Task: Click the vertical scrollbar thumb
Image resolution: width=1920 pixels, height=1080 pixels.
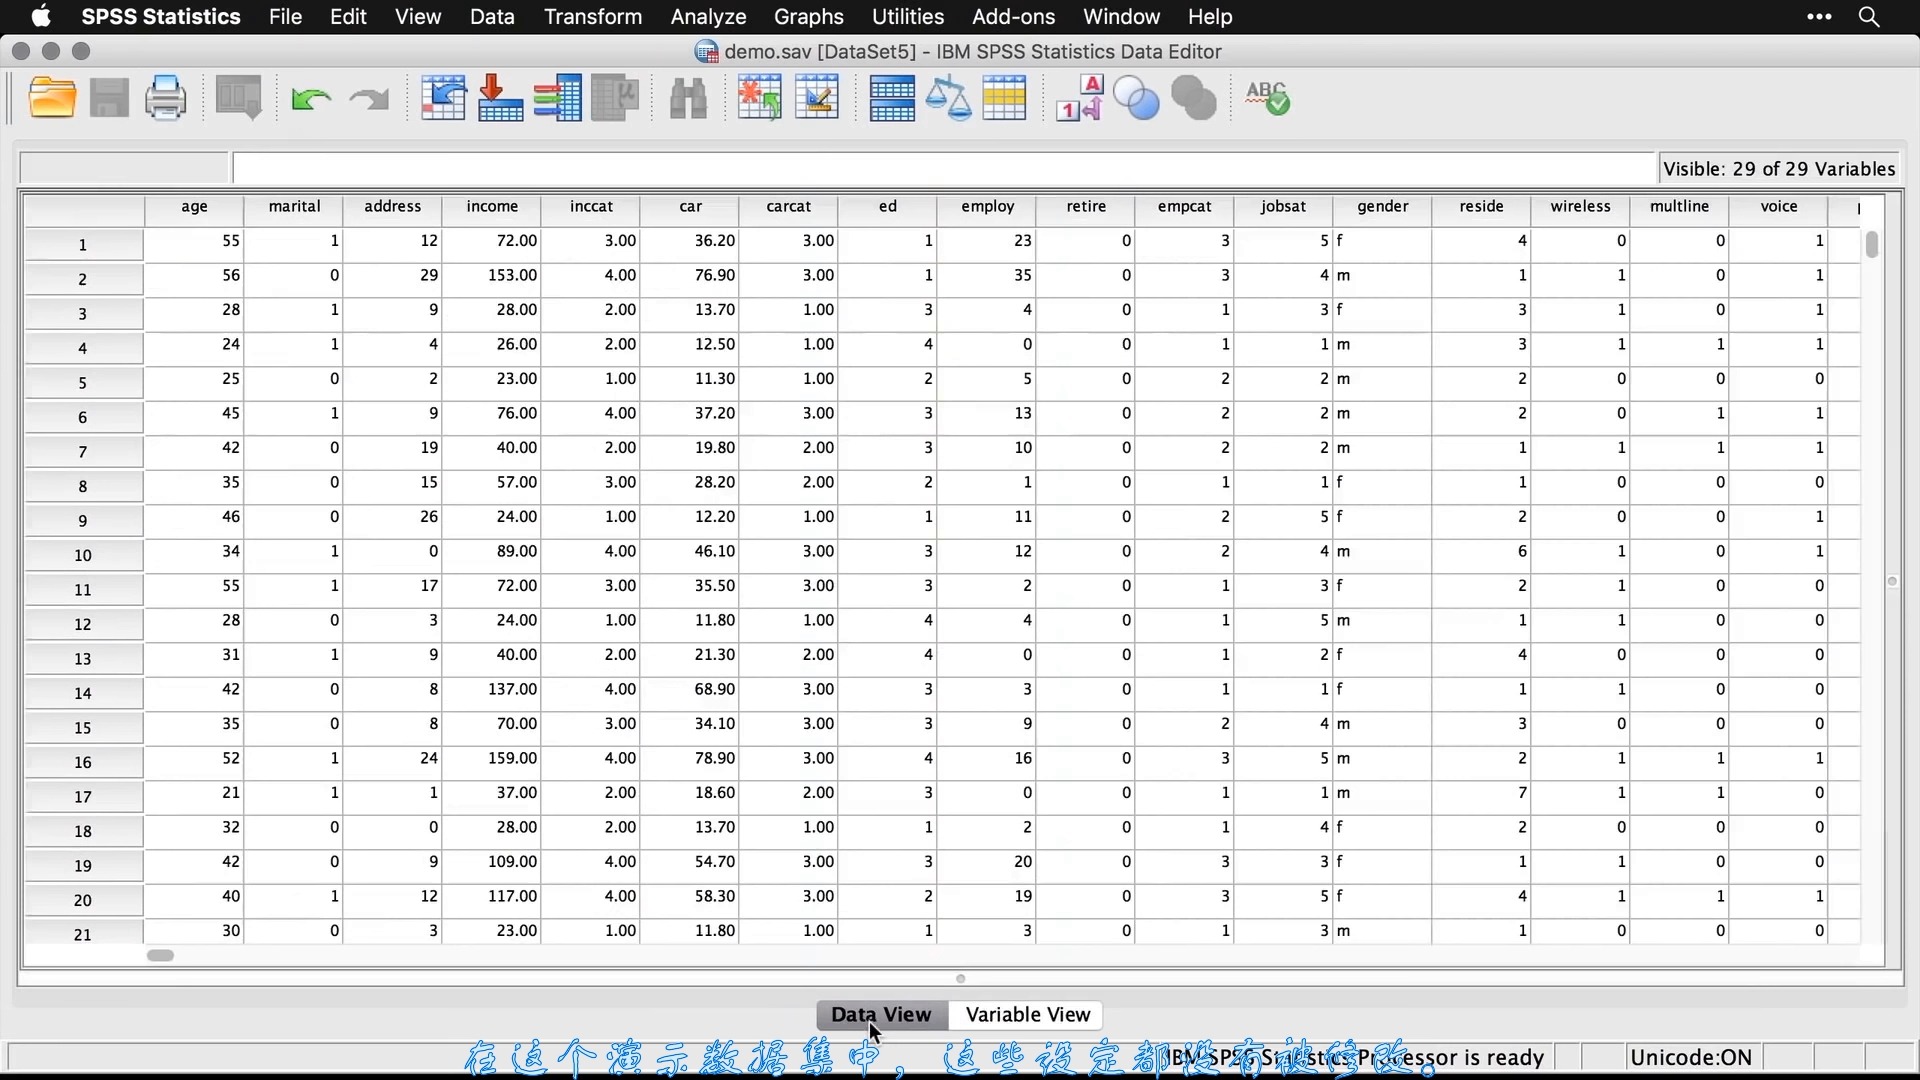Action: (x=1872, y=245)
